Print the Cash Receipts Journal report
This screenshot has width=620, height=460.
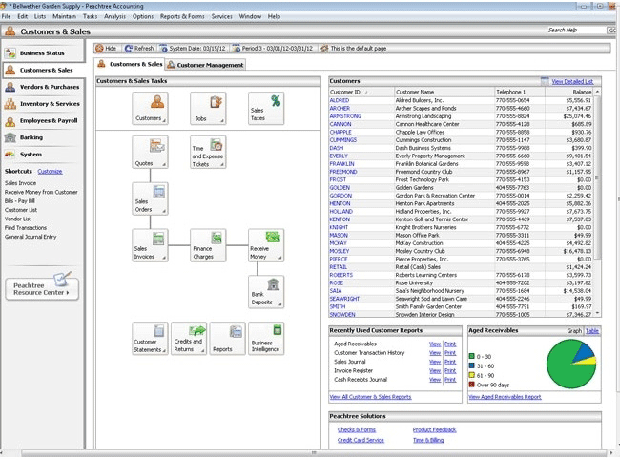pos(450,380)
